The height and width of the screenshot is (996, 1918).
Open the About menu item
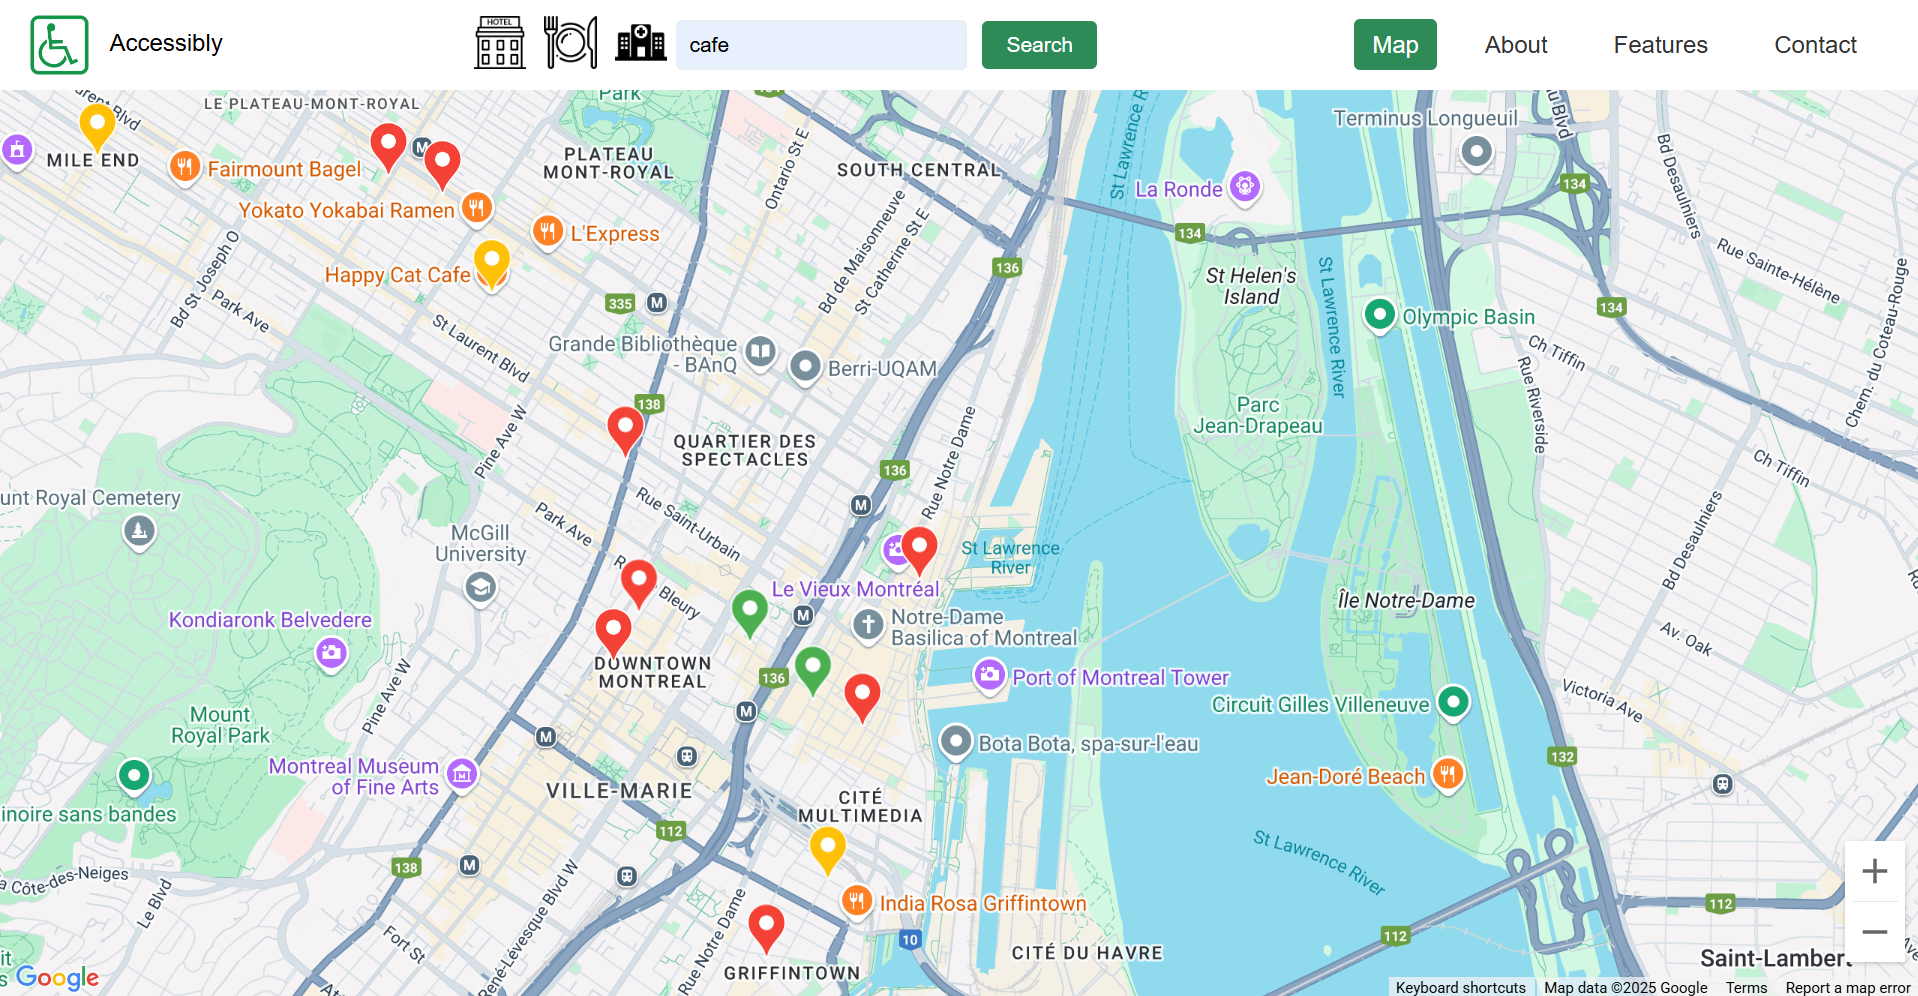click(x=1516, y=45)
